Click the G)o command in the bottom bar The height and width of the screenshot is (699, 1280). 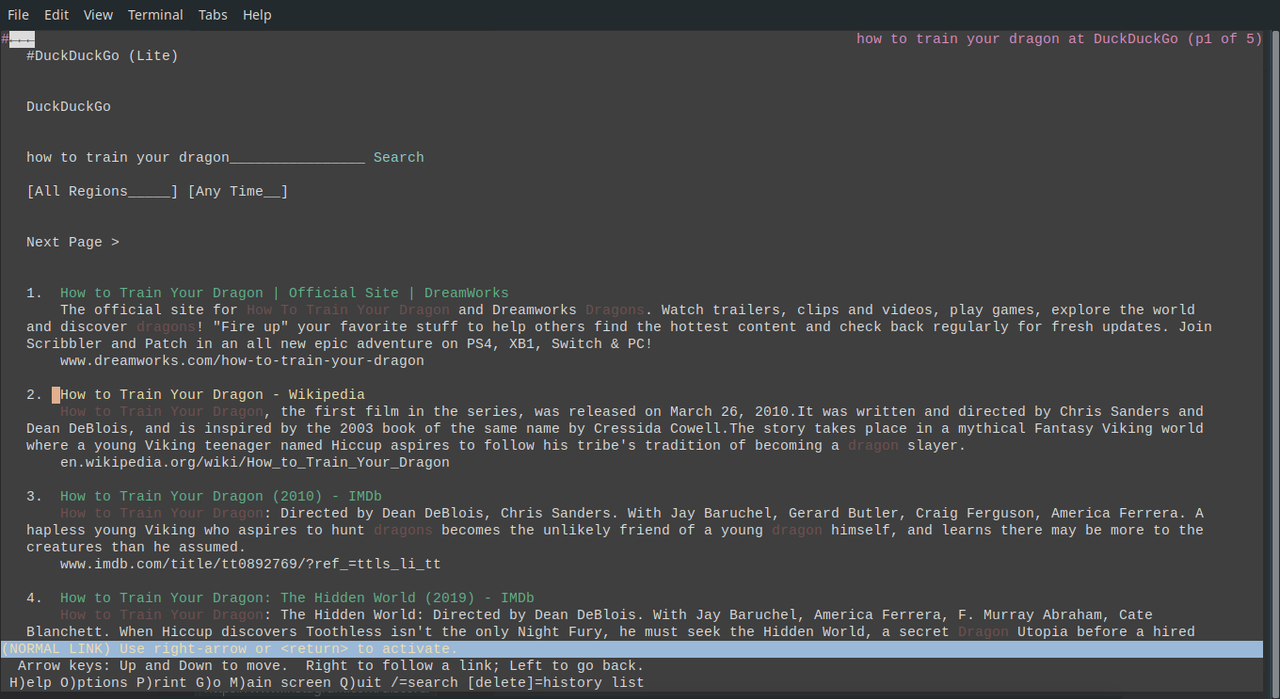(208, 683)
